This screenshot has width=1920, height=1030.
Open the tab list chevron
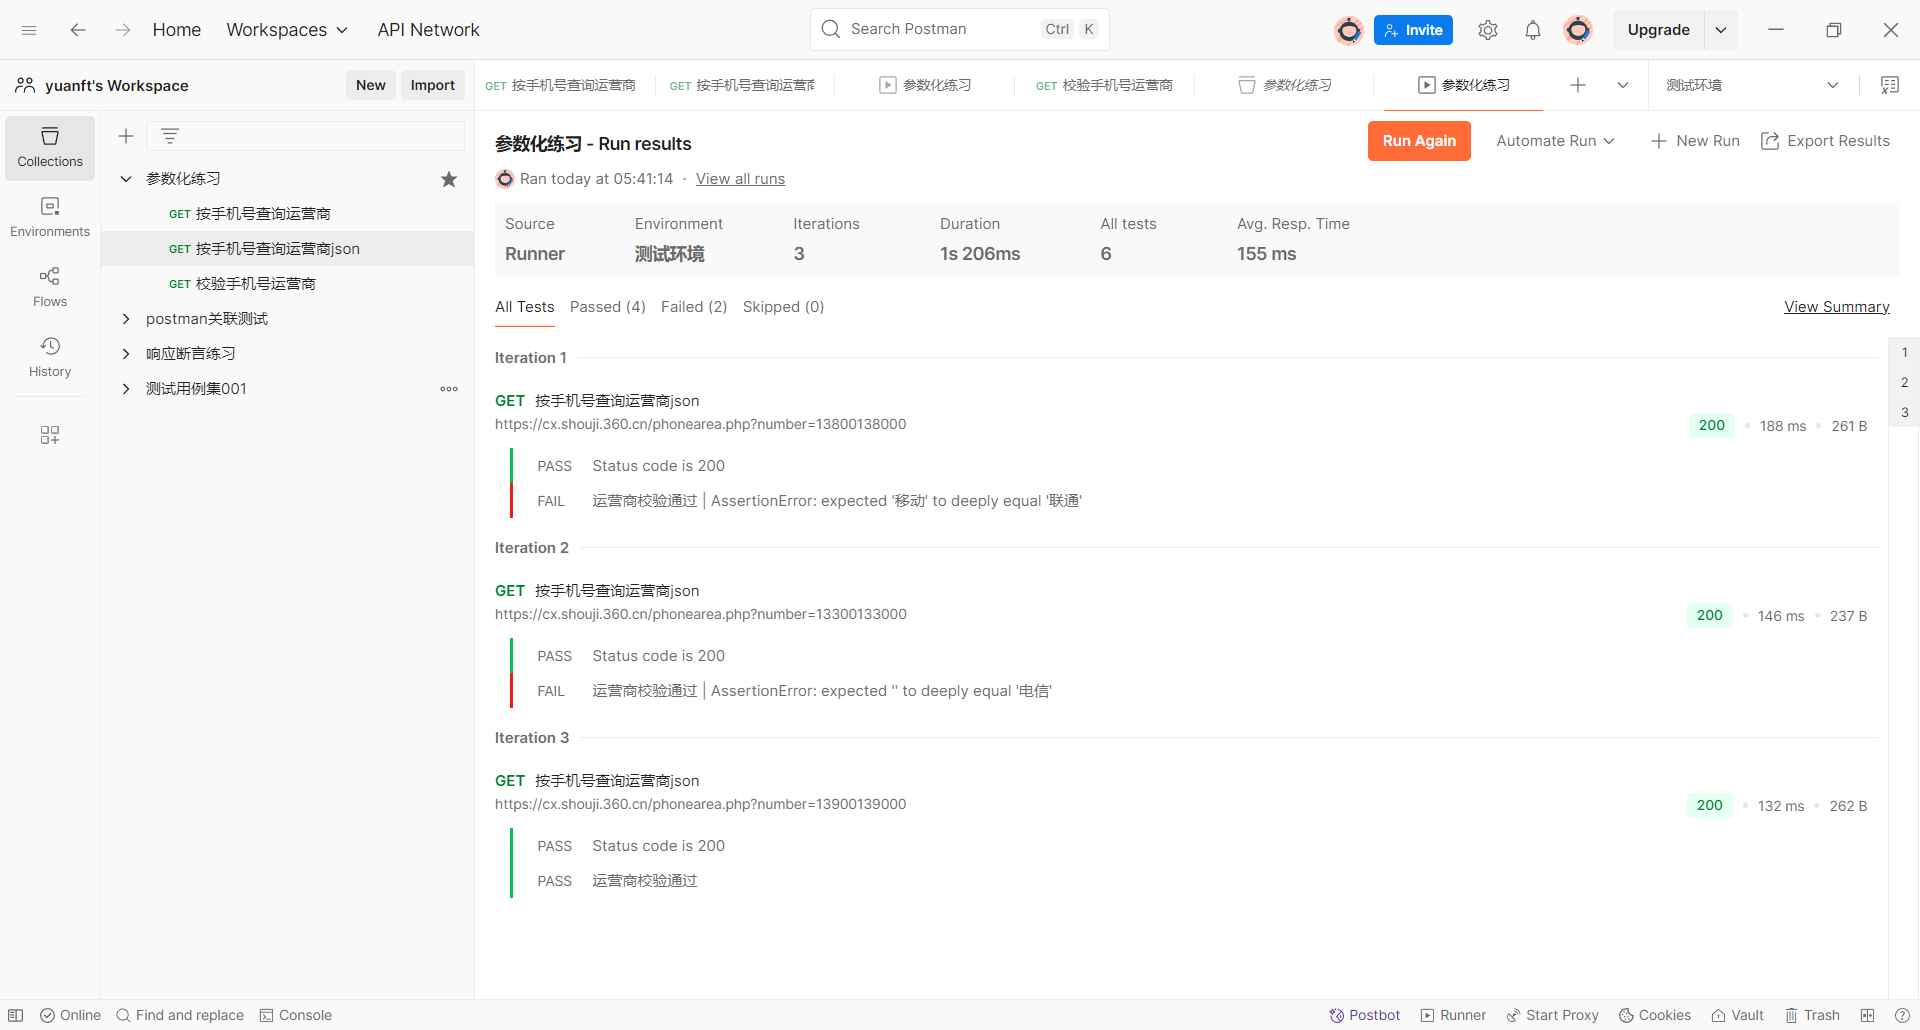click(x=1623, y=85)
